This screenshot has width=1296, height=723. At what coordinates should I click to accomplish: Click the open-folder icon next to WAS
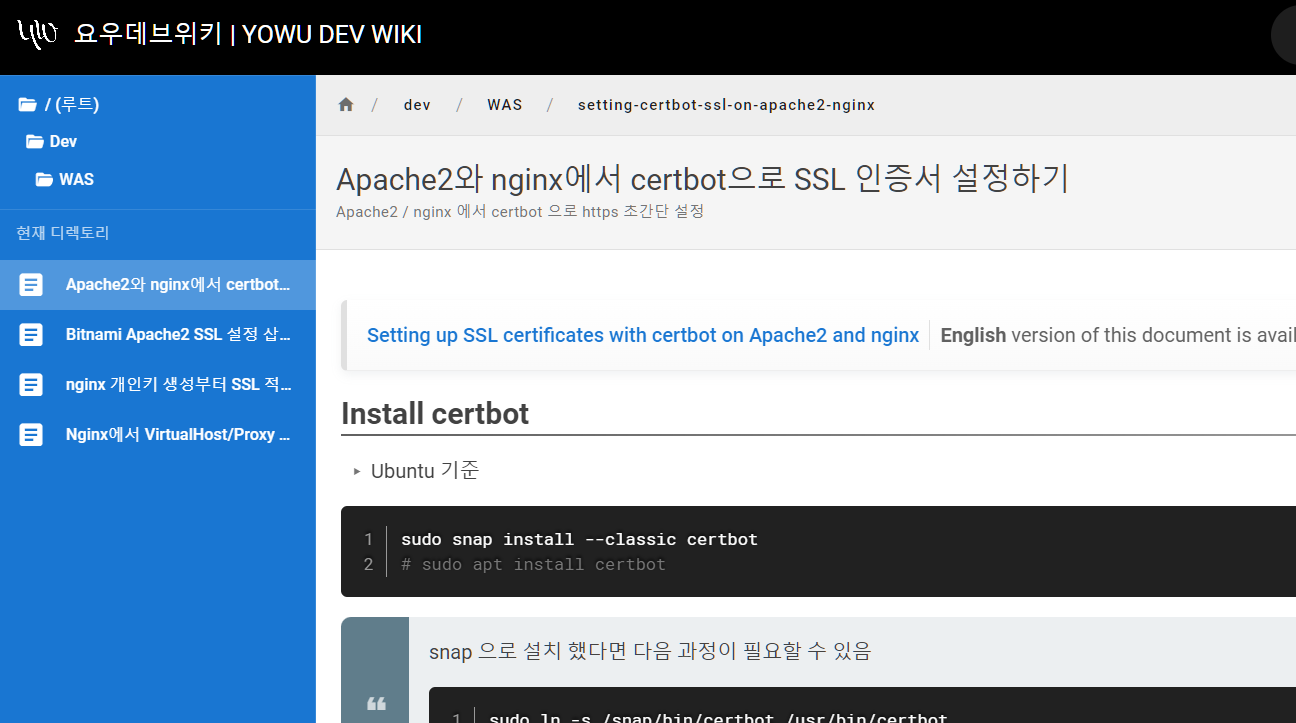pos(44,180)
